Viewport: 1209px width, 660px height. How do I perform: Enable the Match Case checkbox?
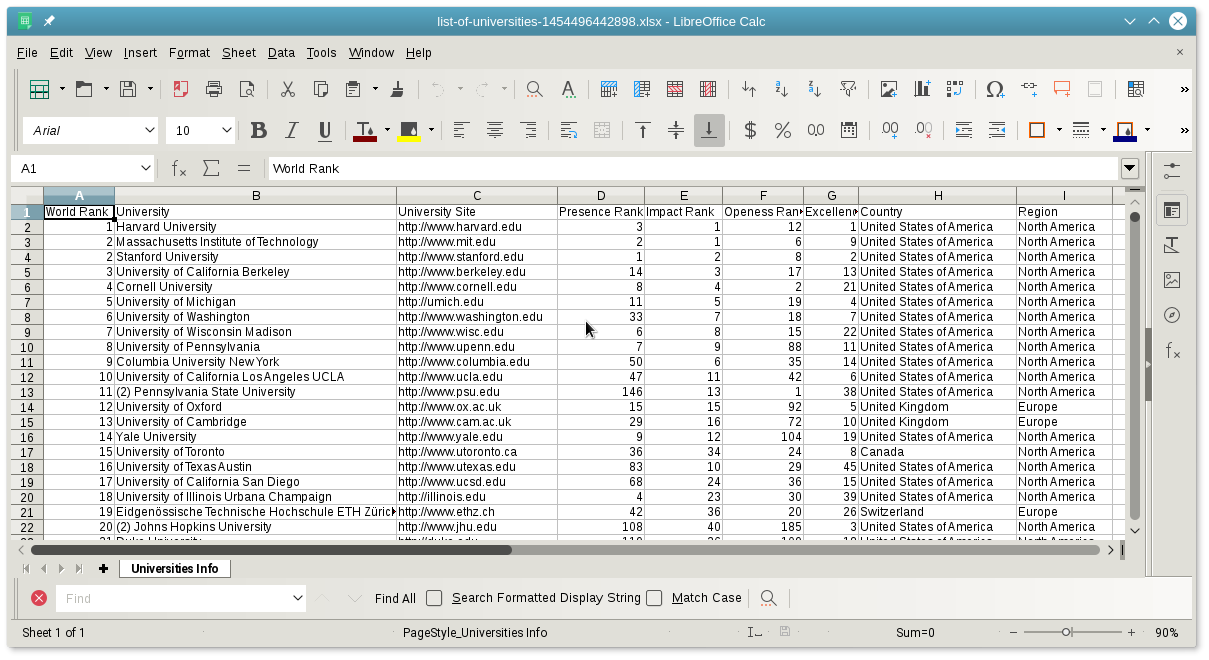click(654, 598)
